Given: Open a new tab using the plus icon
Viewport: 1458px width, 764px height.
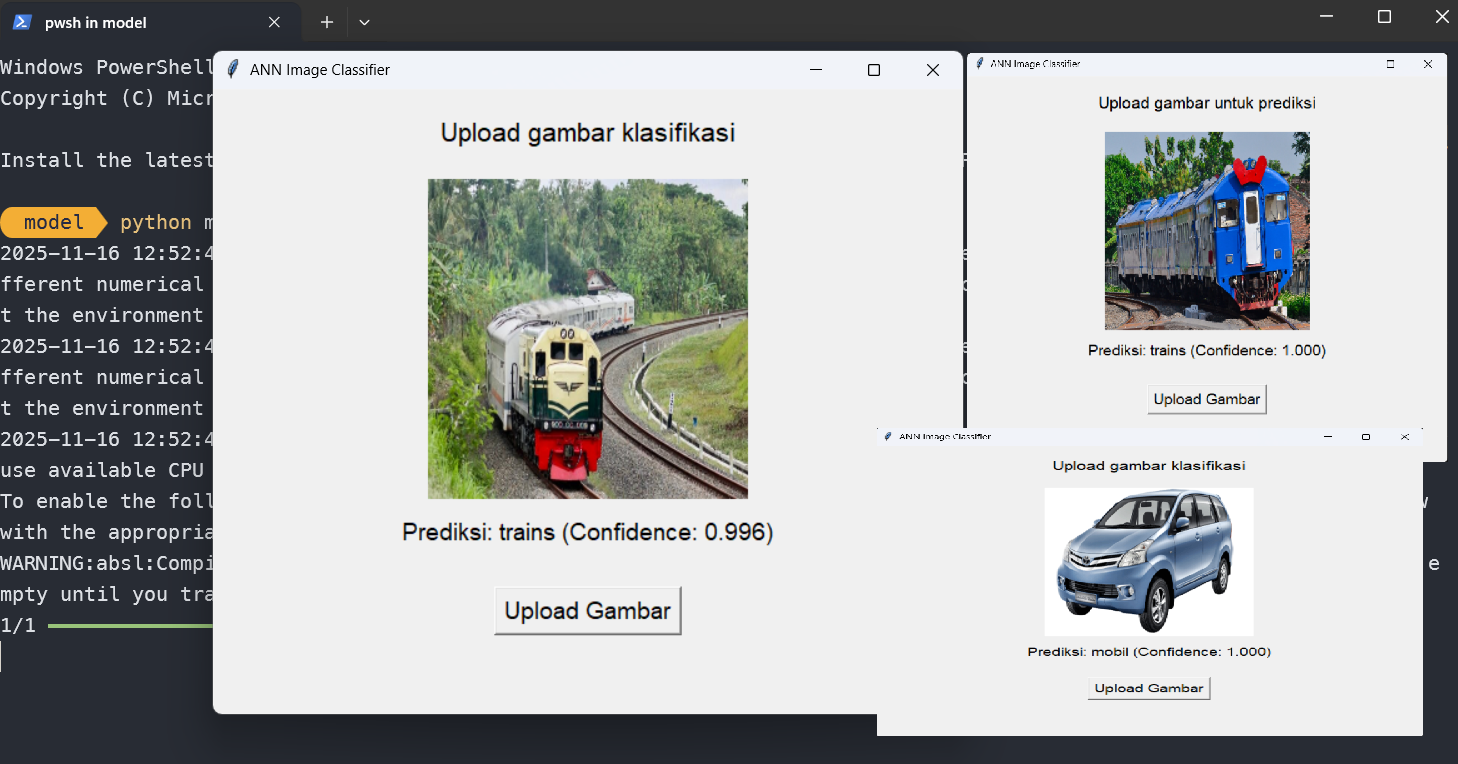Looking at the screenshot, I should [328, 21].
